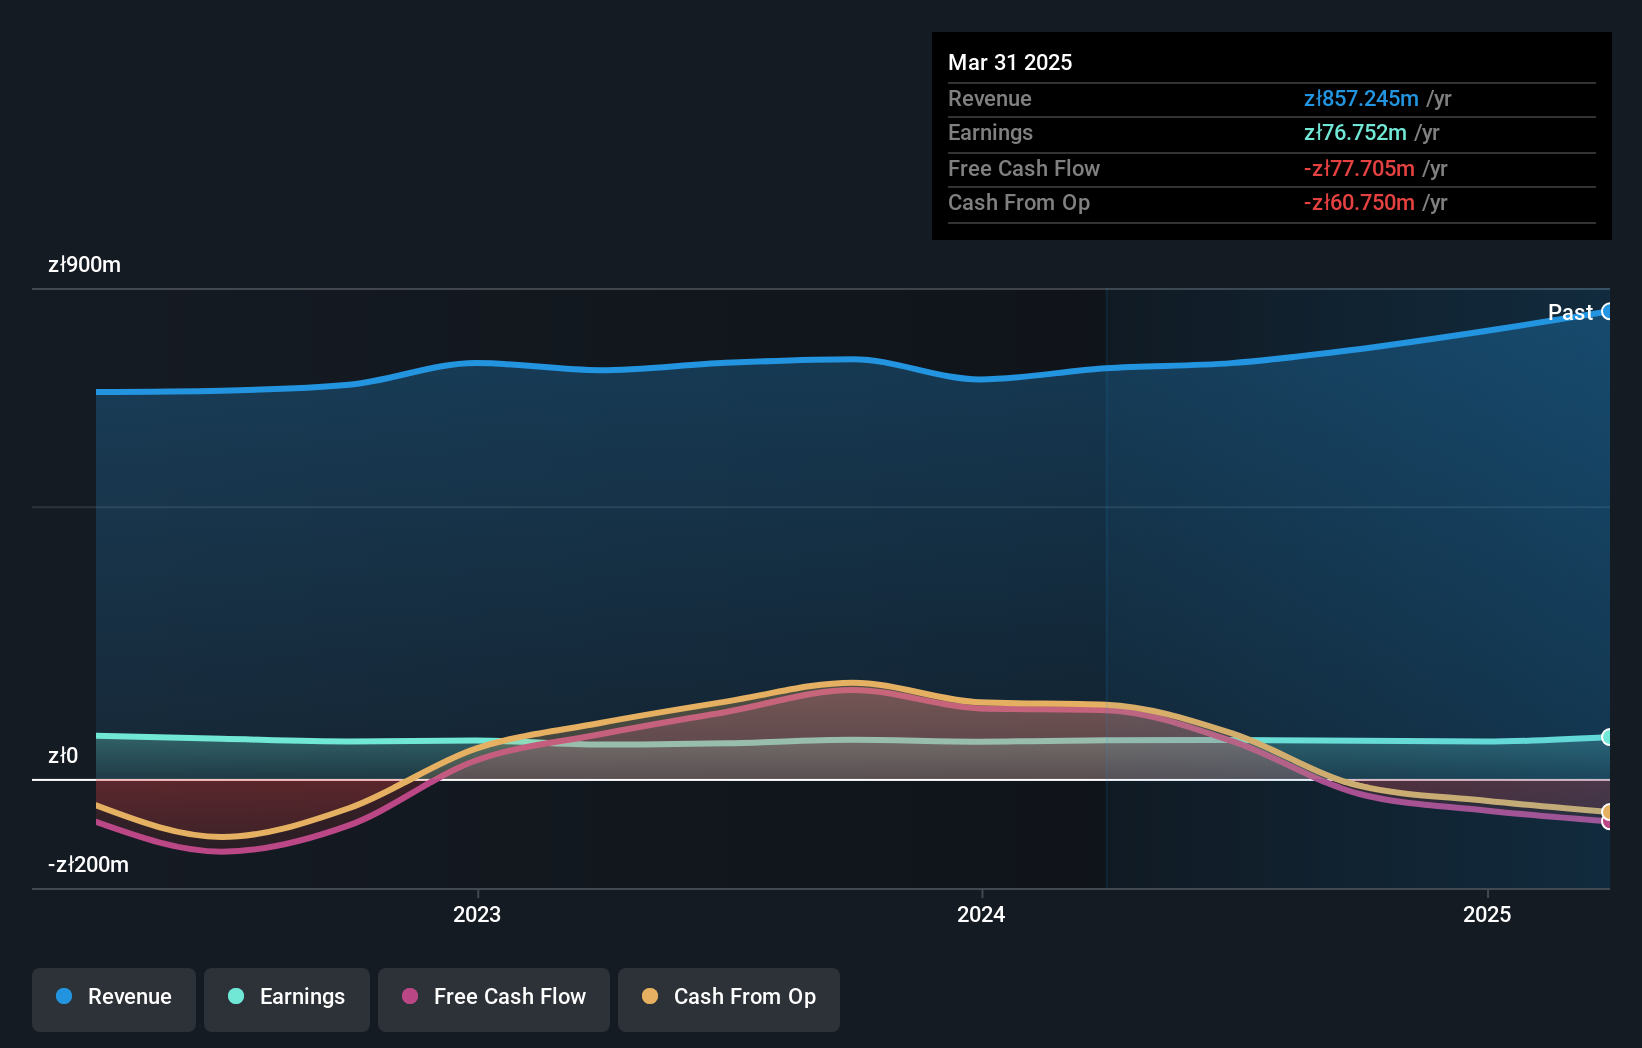Toggle the Revenue legend button
Viewport: 1642px width, 1048px height.
tap(114, 999)
